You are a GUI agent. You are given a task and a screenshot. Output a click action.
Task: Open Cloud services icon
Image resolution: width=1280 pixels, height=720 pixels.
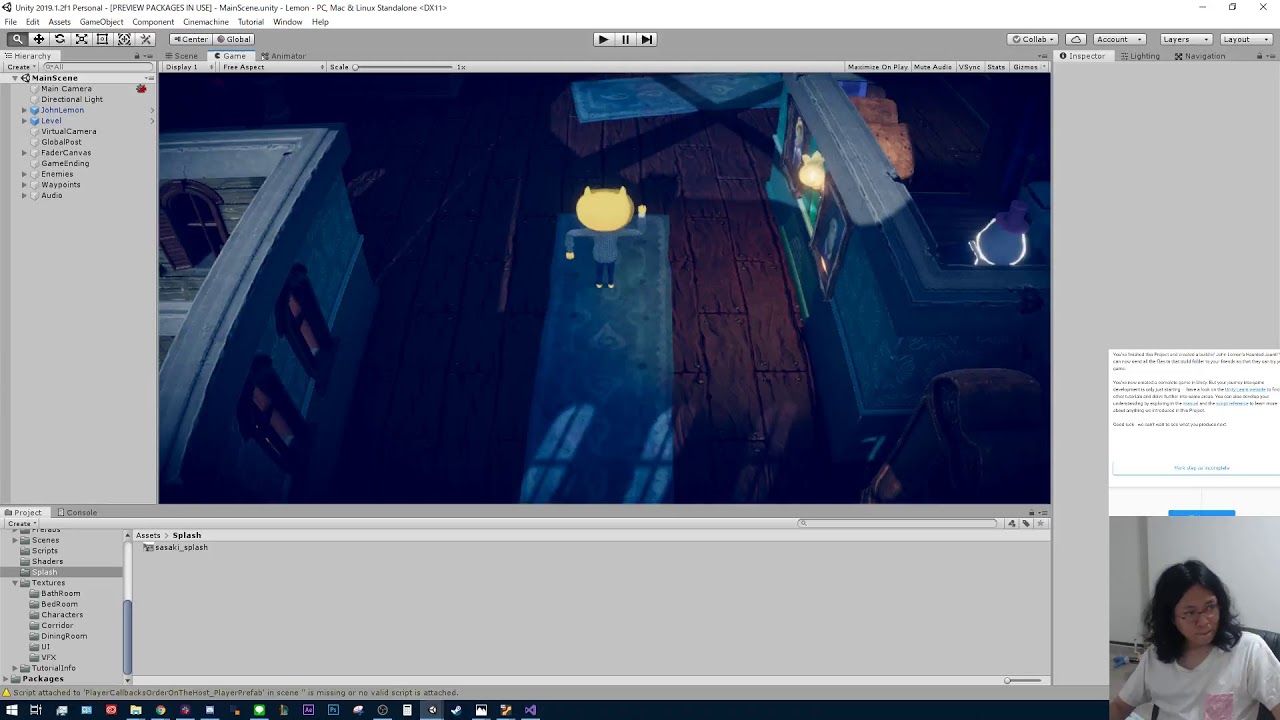pyautogui.click(x=1075, y=39)
